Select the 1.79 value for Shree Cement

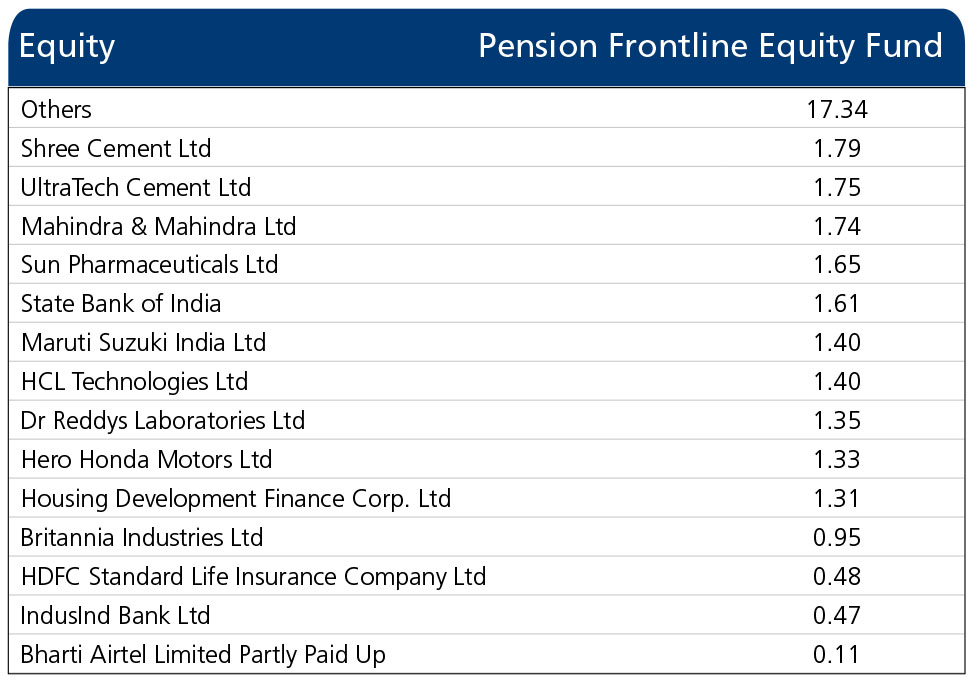[x=837, y=149]
